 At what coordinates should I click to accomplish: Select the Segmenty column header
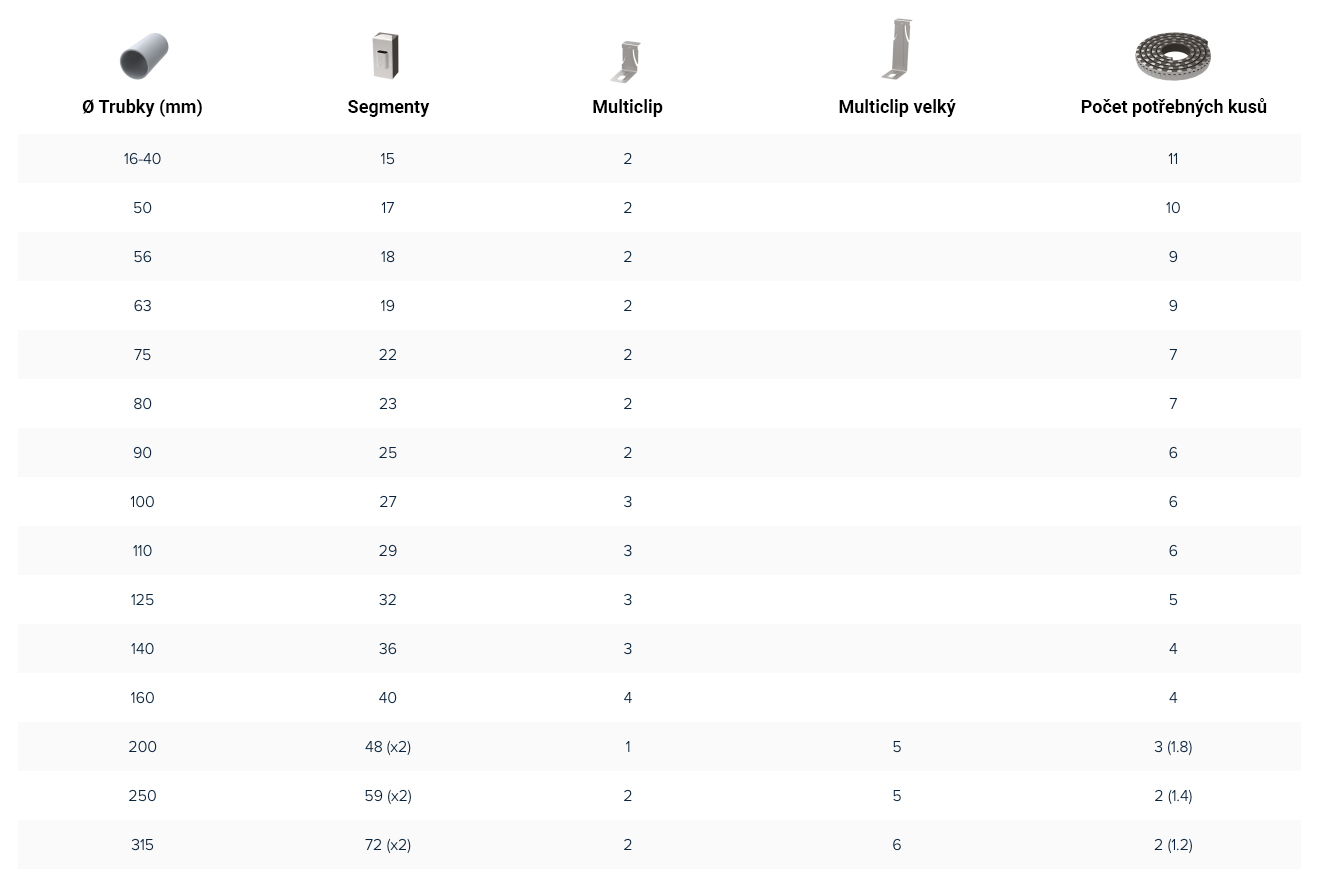pyautogui.click(x=388, y=107)
